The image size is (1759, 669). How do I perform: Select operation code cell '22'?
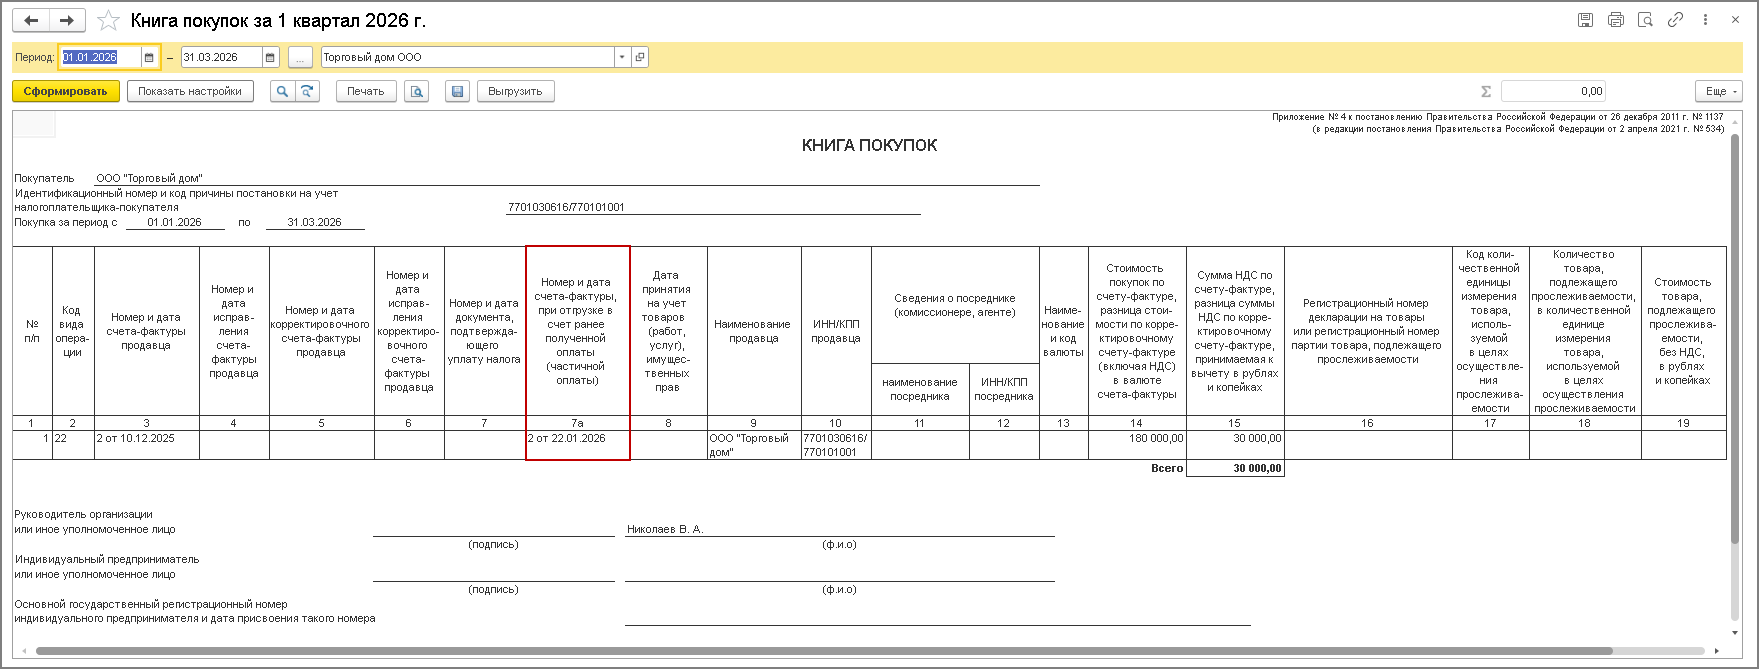click(x=73, y=445)
